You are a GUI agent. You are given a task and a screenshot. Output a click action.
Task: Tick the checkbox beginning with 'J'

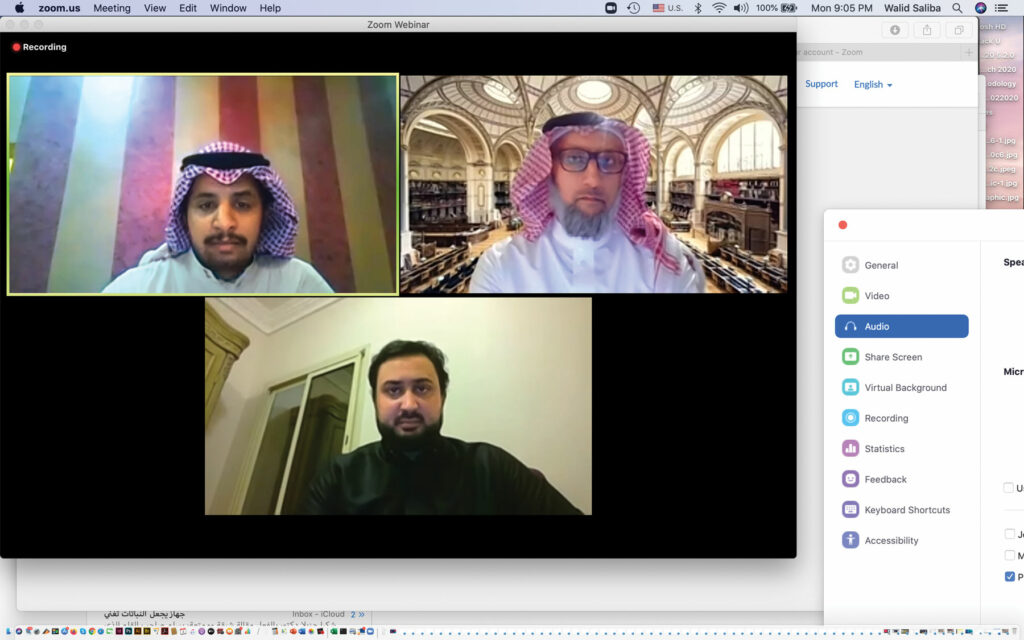tap(1009, 534)
